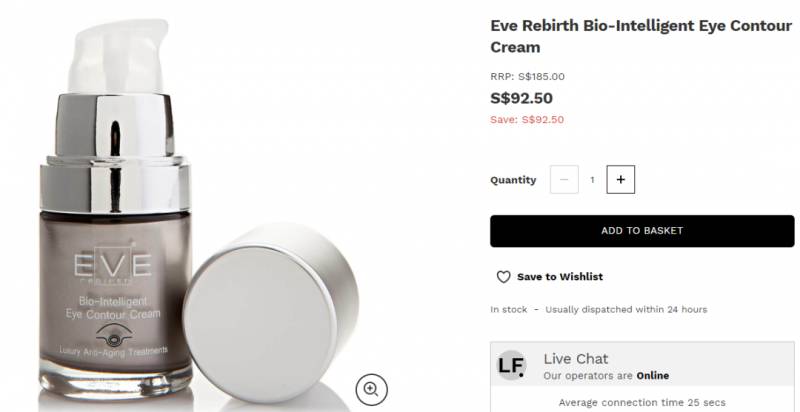Select the S$92.50 sale price
800x412 pixels.
(521, 98)
